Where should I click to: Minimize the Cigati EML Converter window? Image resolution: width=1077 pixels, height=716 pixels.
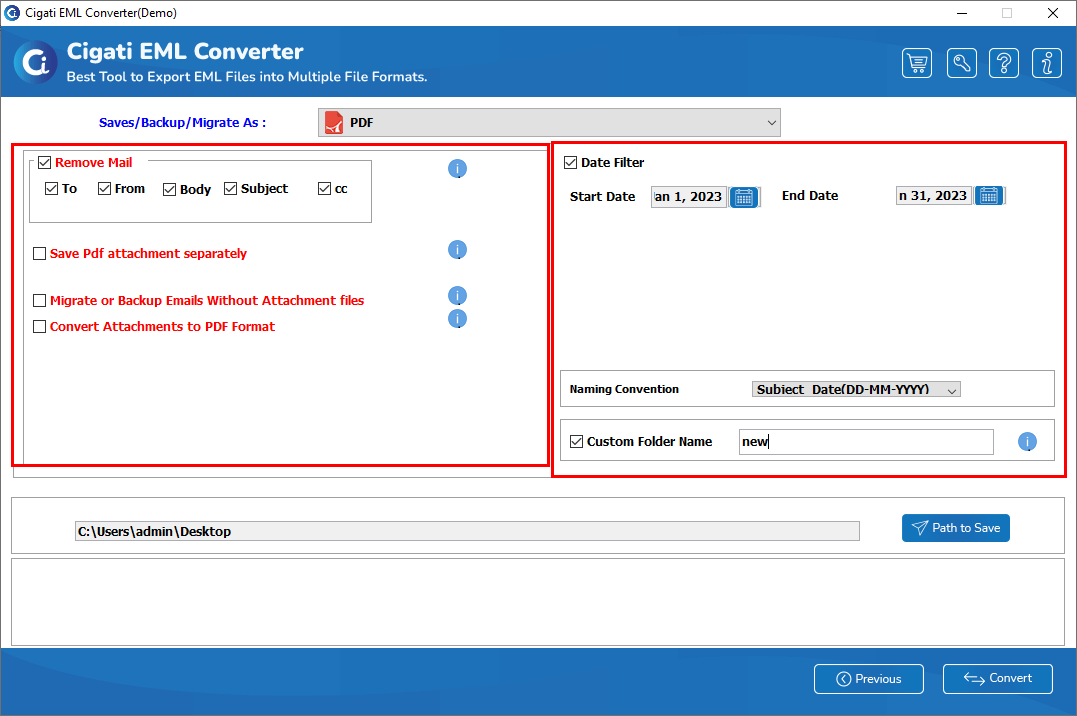962,13
